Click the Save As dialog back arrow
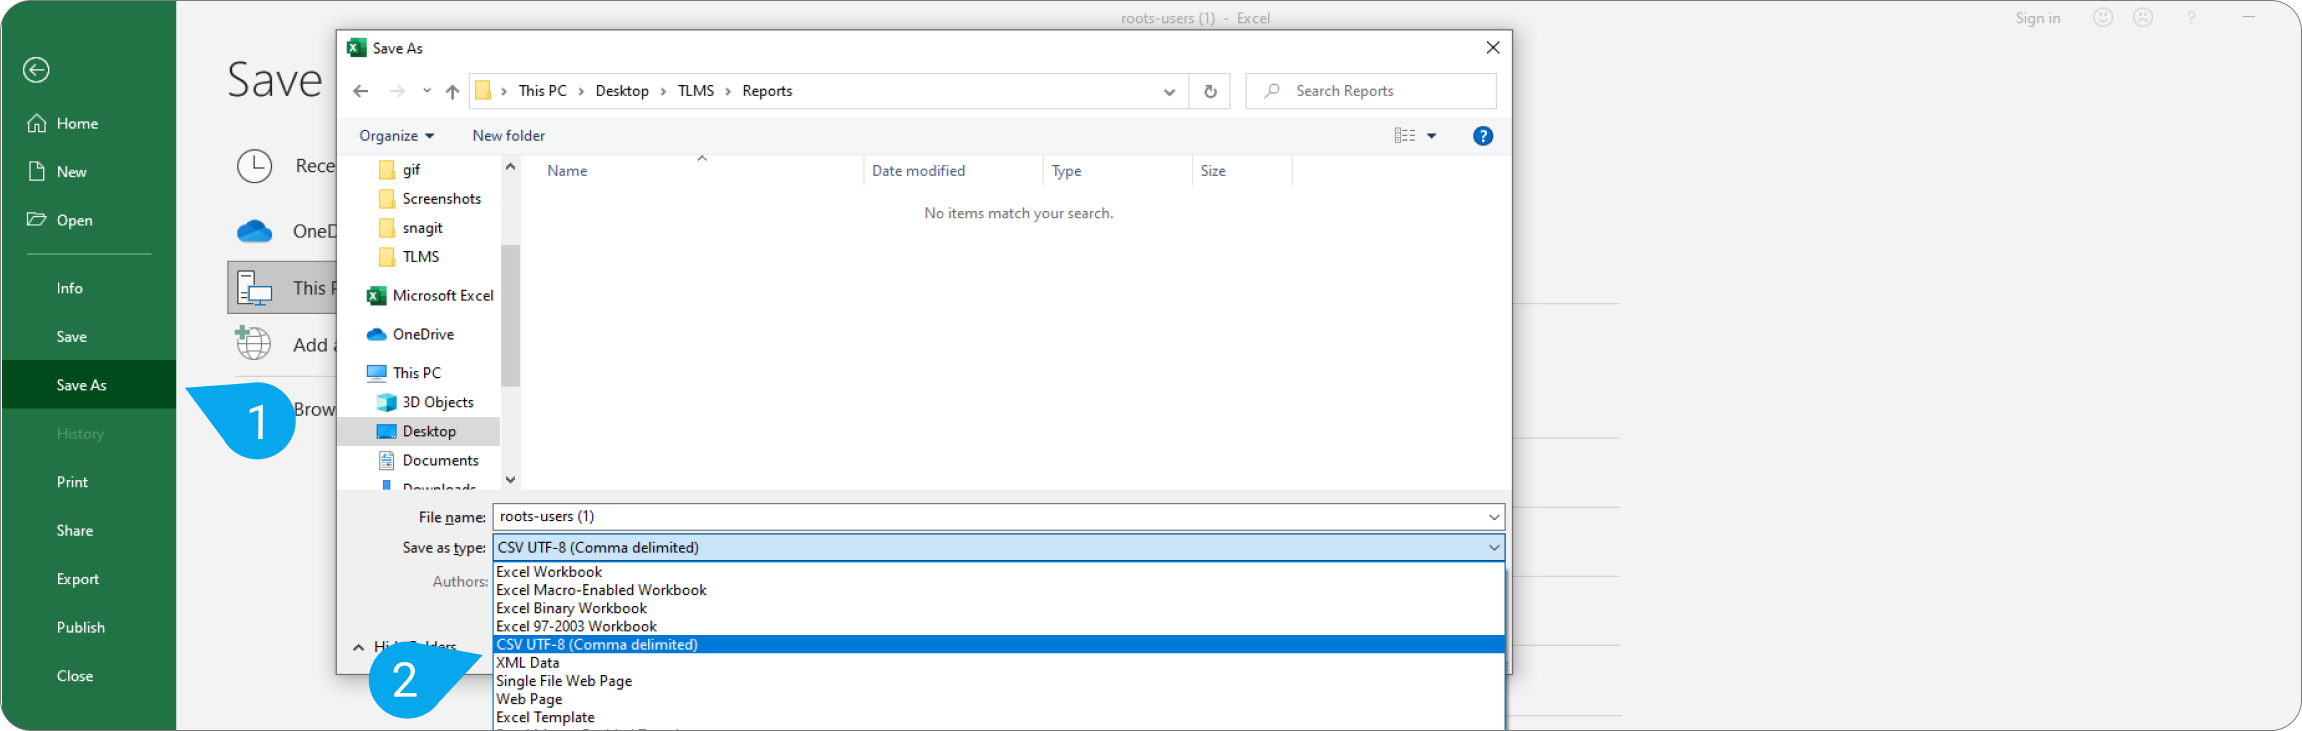The height and width of the screenshot is (731, 2302). pos(361,91)
